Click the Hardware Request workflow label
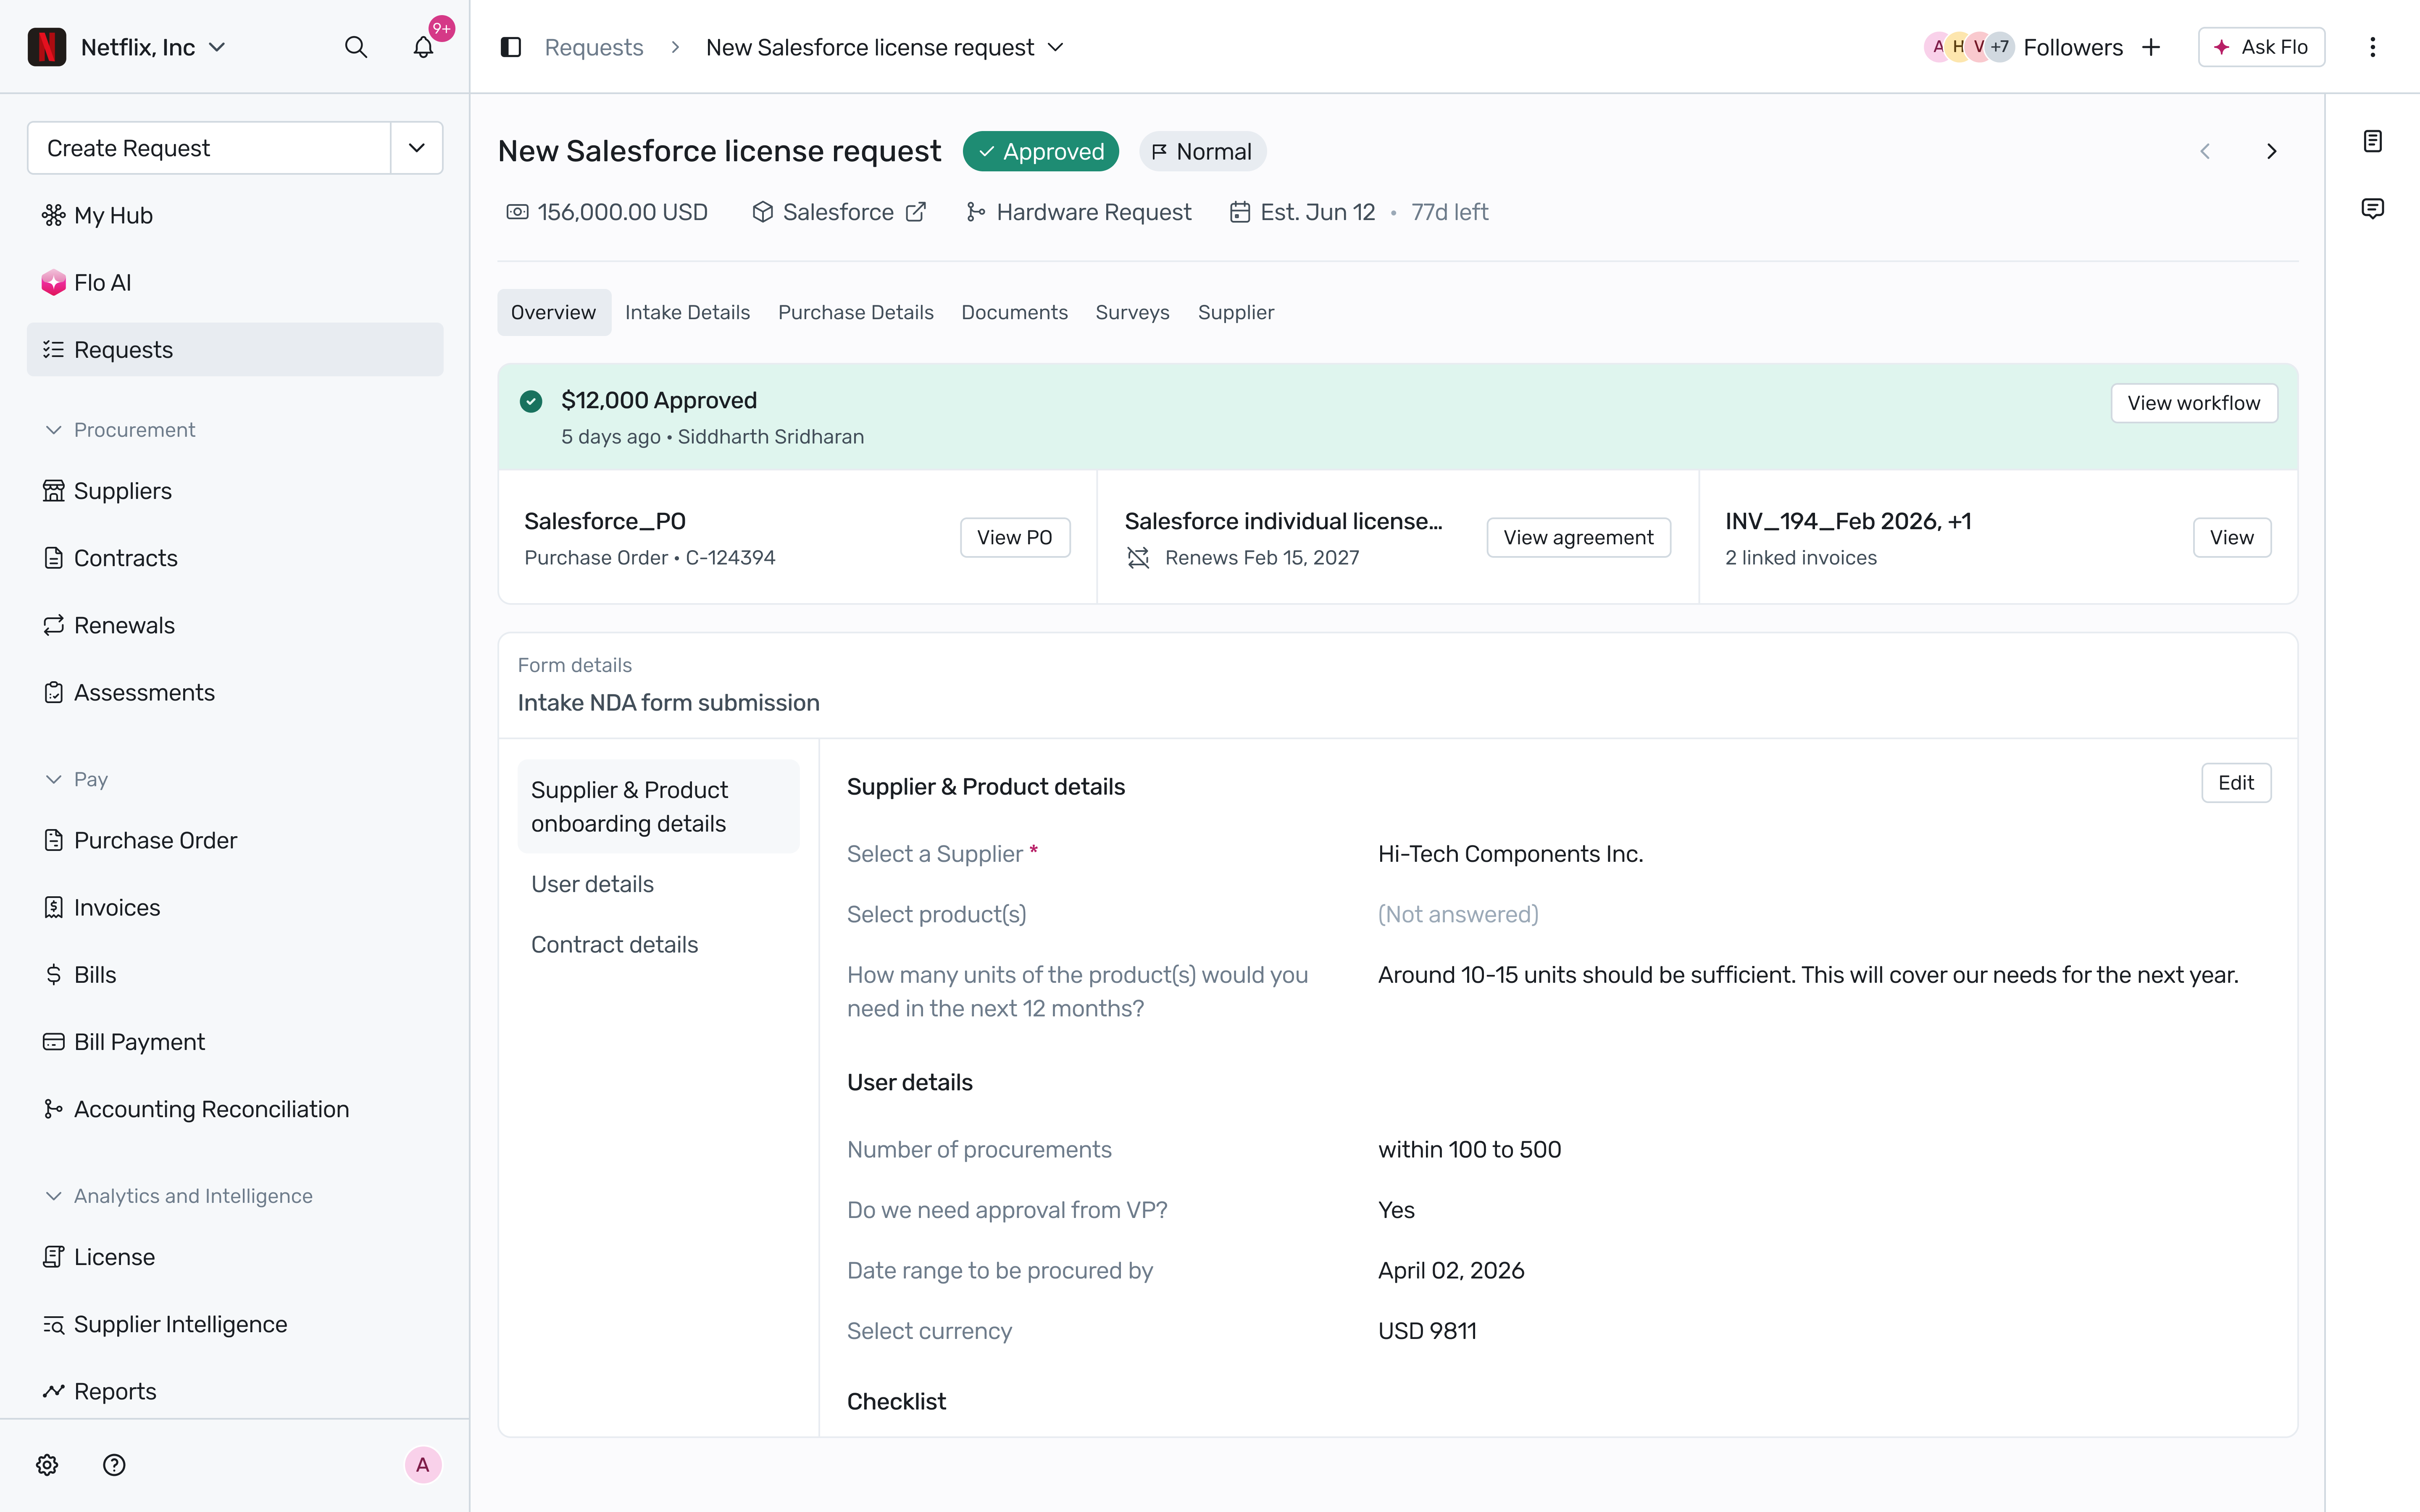This screenshot has height=1512, width=2420. click(x=1079, y=212)
